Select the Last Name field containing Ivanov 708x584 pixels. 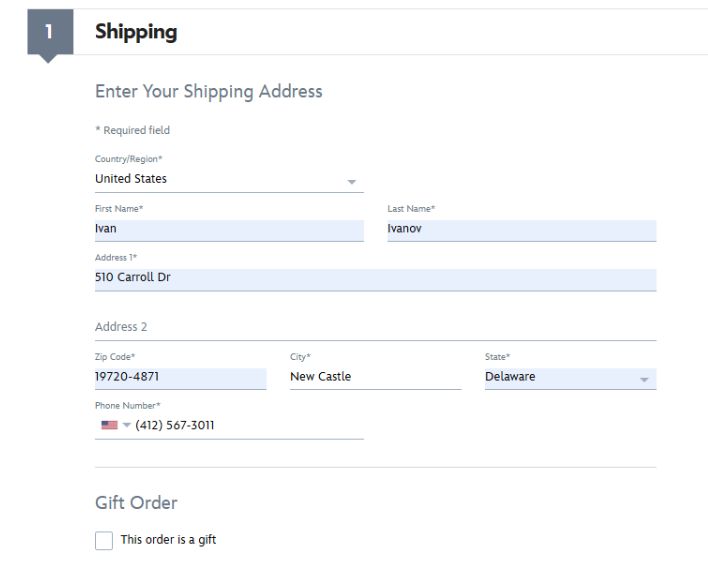520,229
